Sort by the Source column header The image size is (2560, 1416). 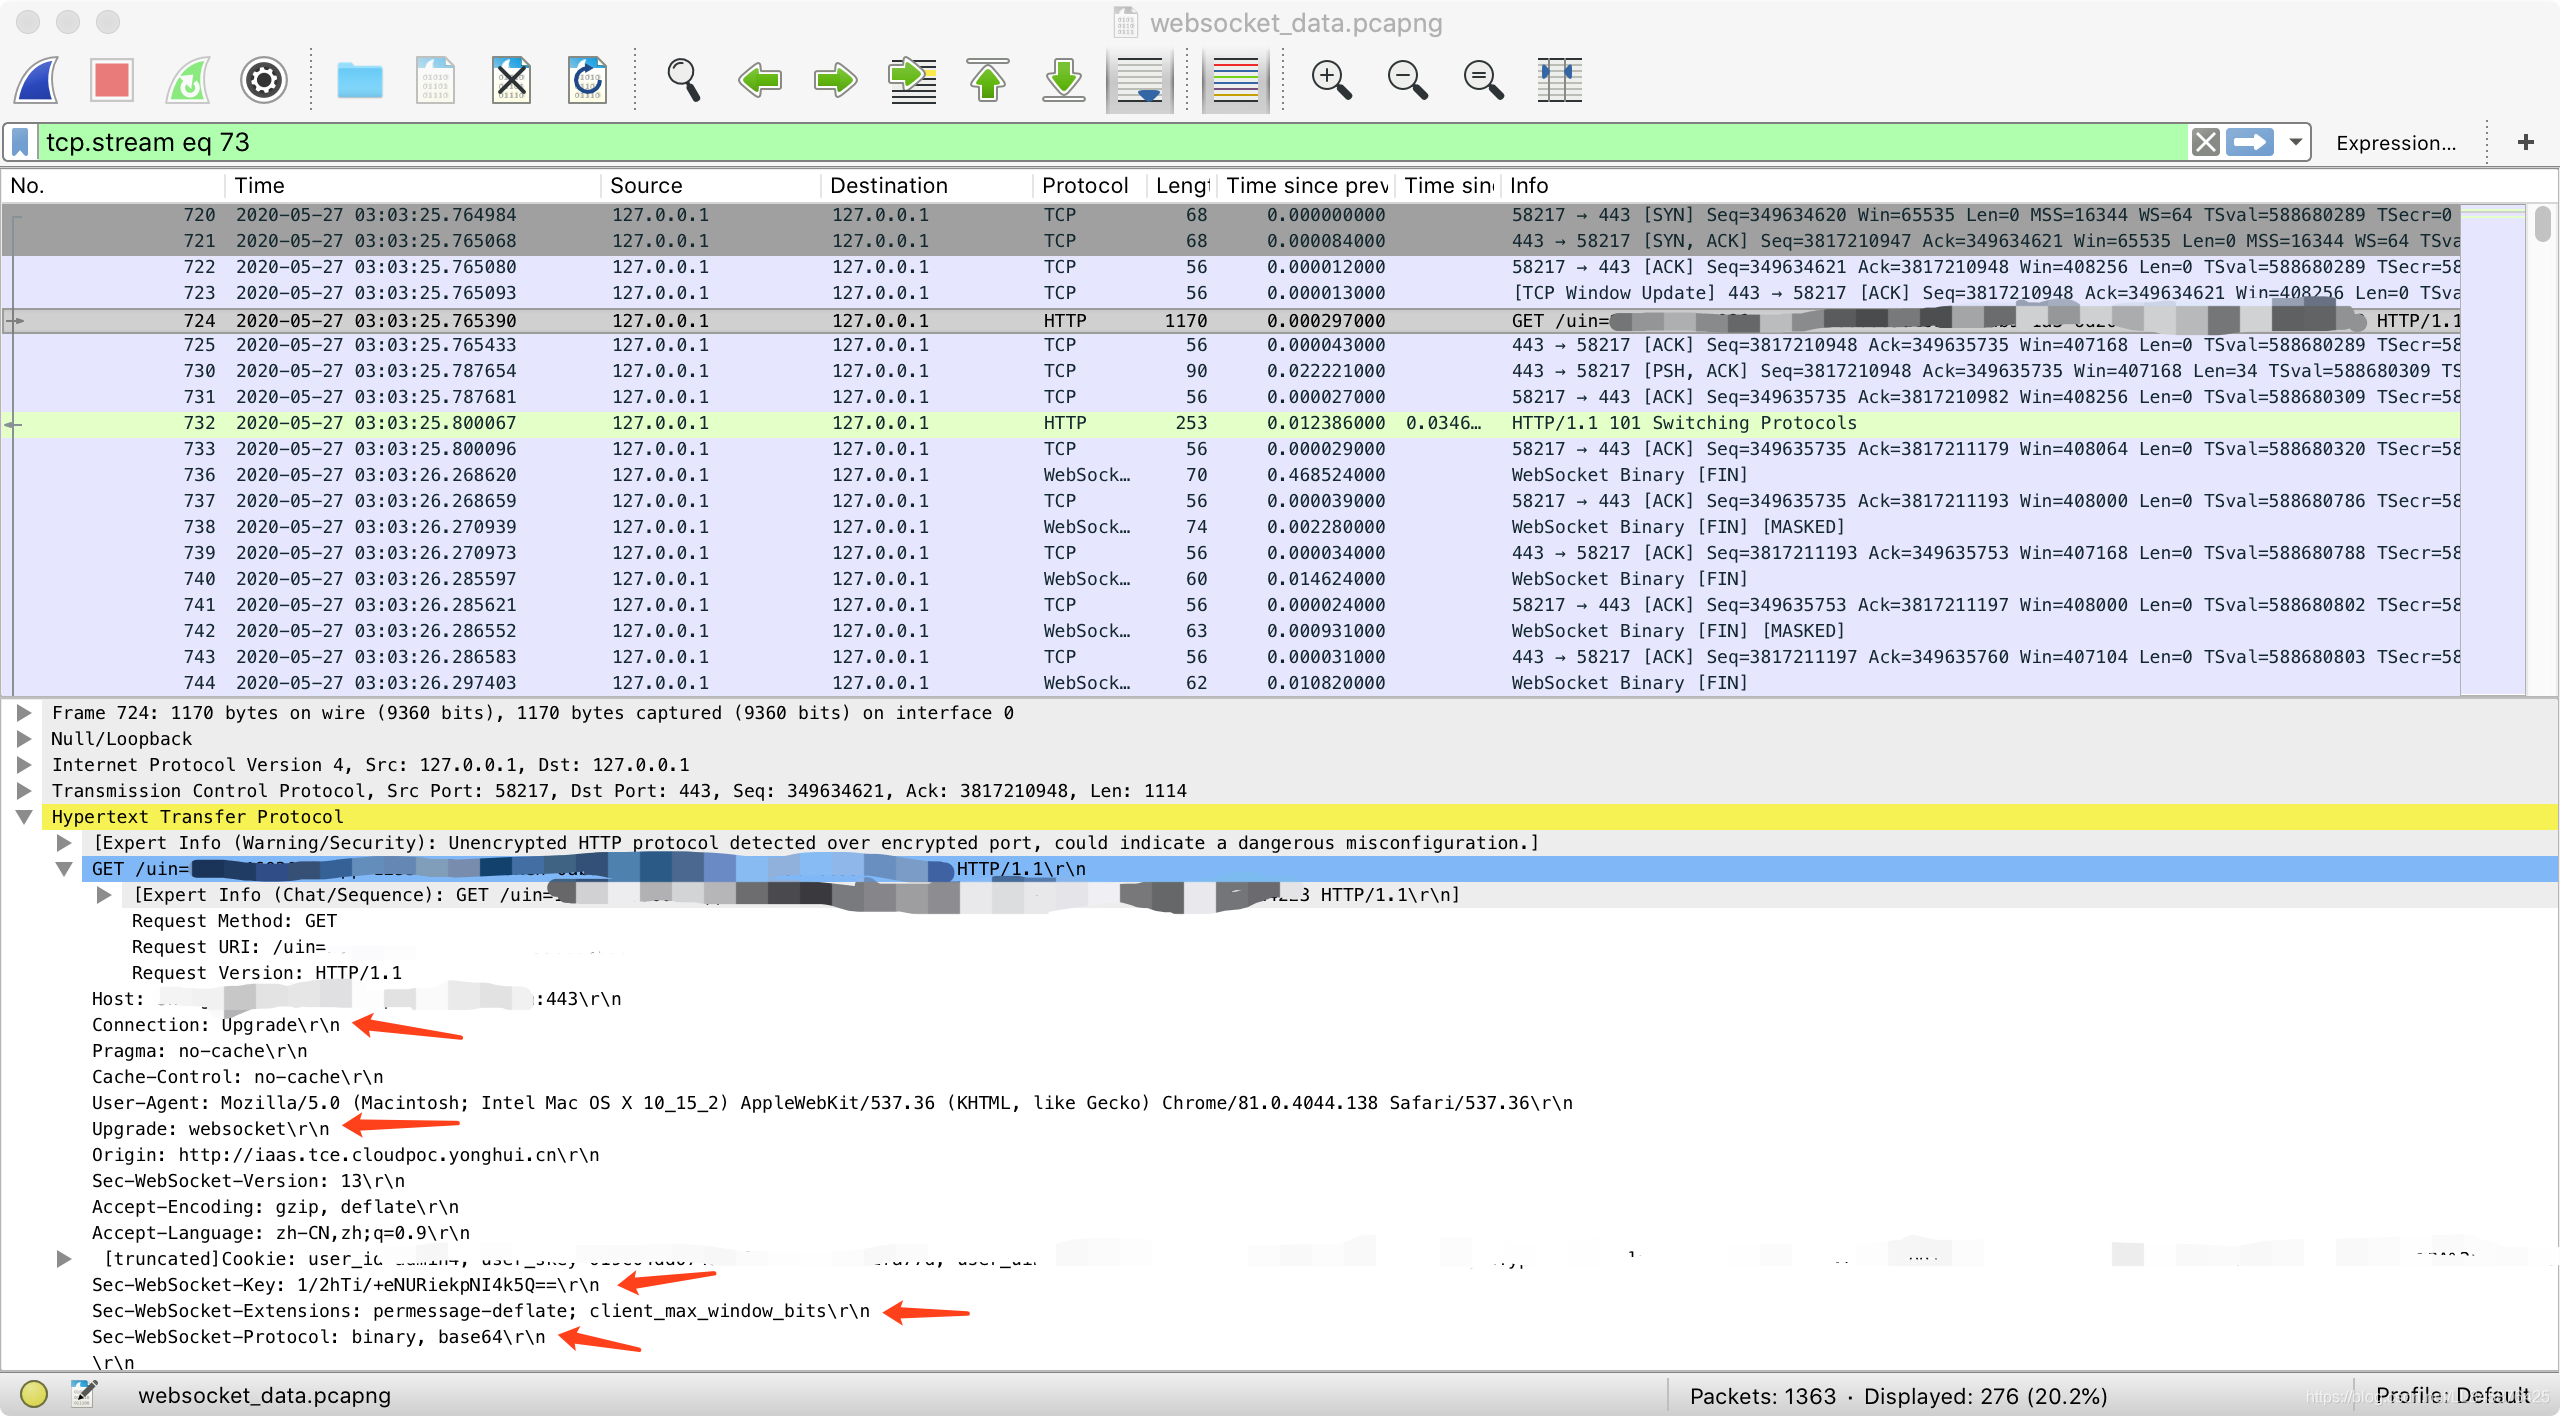pos(646,185)
